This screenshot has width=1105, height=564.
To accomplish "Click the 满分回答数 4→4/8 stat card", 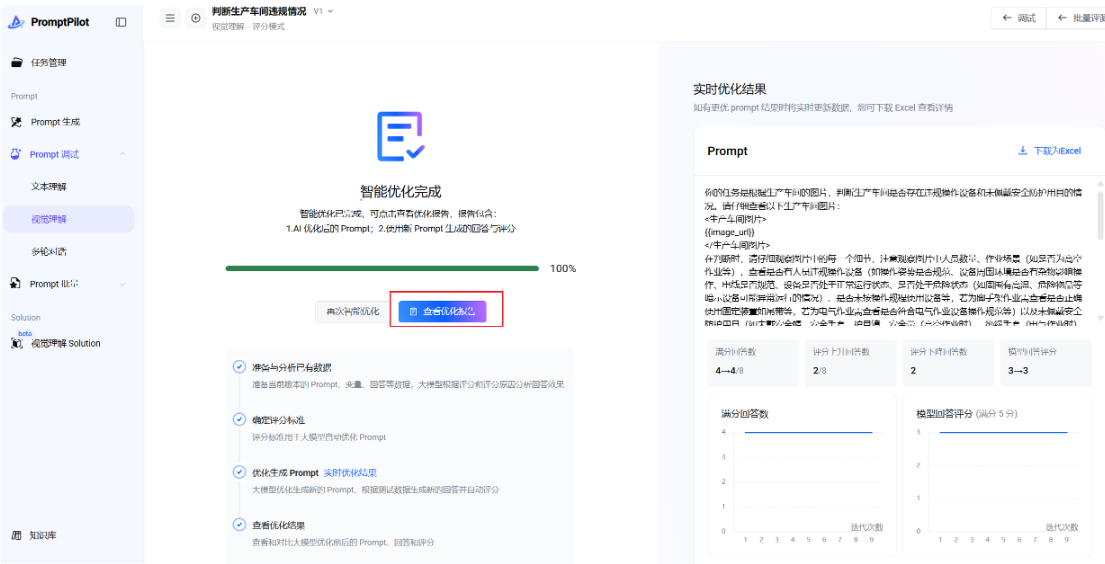I will point(753,362).
